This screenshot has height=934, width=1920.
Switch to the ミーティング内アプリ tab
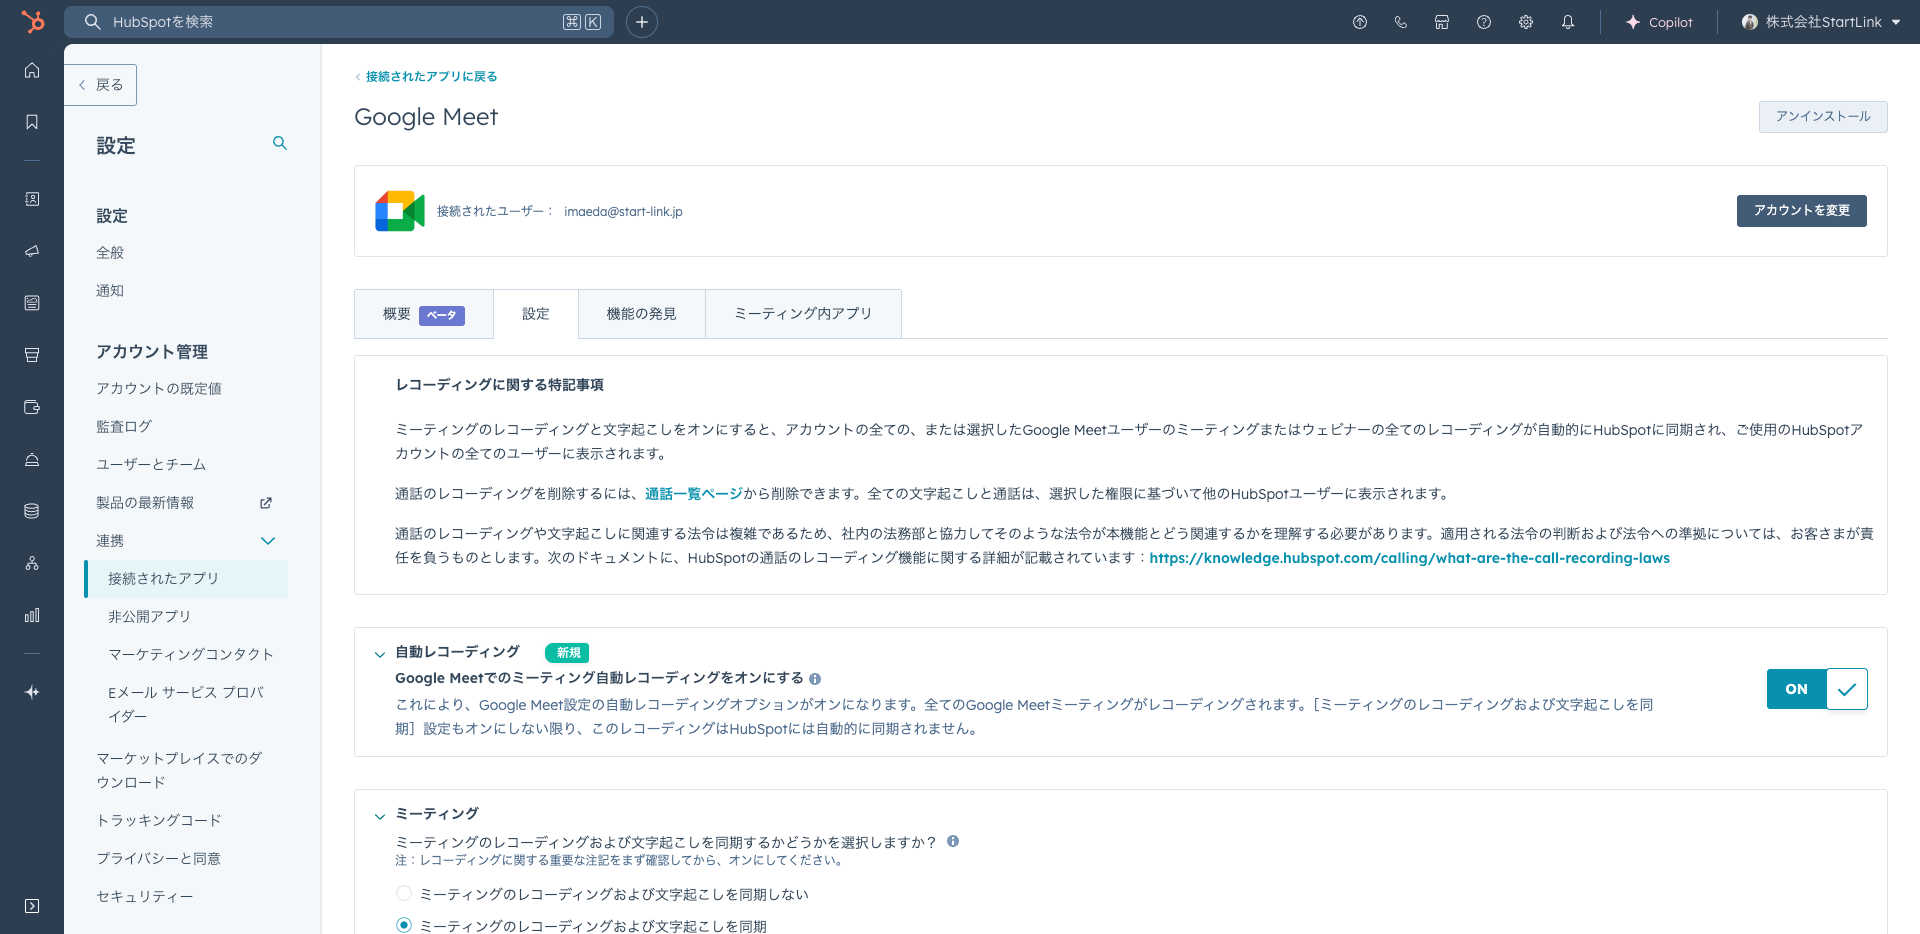[803, 314]
